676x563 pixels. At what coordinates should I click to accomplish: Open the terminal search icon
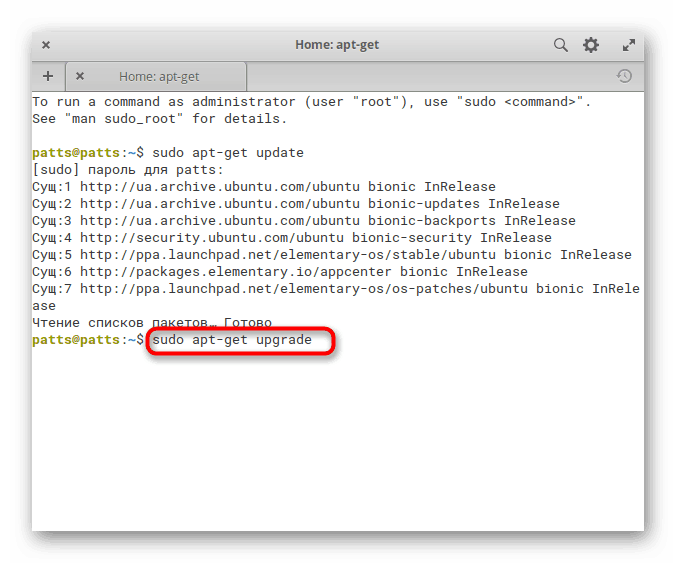click(560, 45)
